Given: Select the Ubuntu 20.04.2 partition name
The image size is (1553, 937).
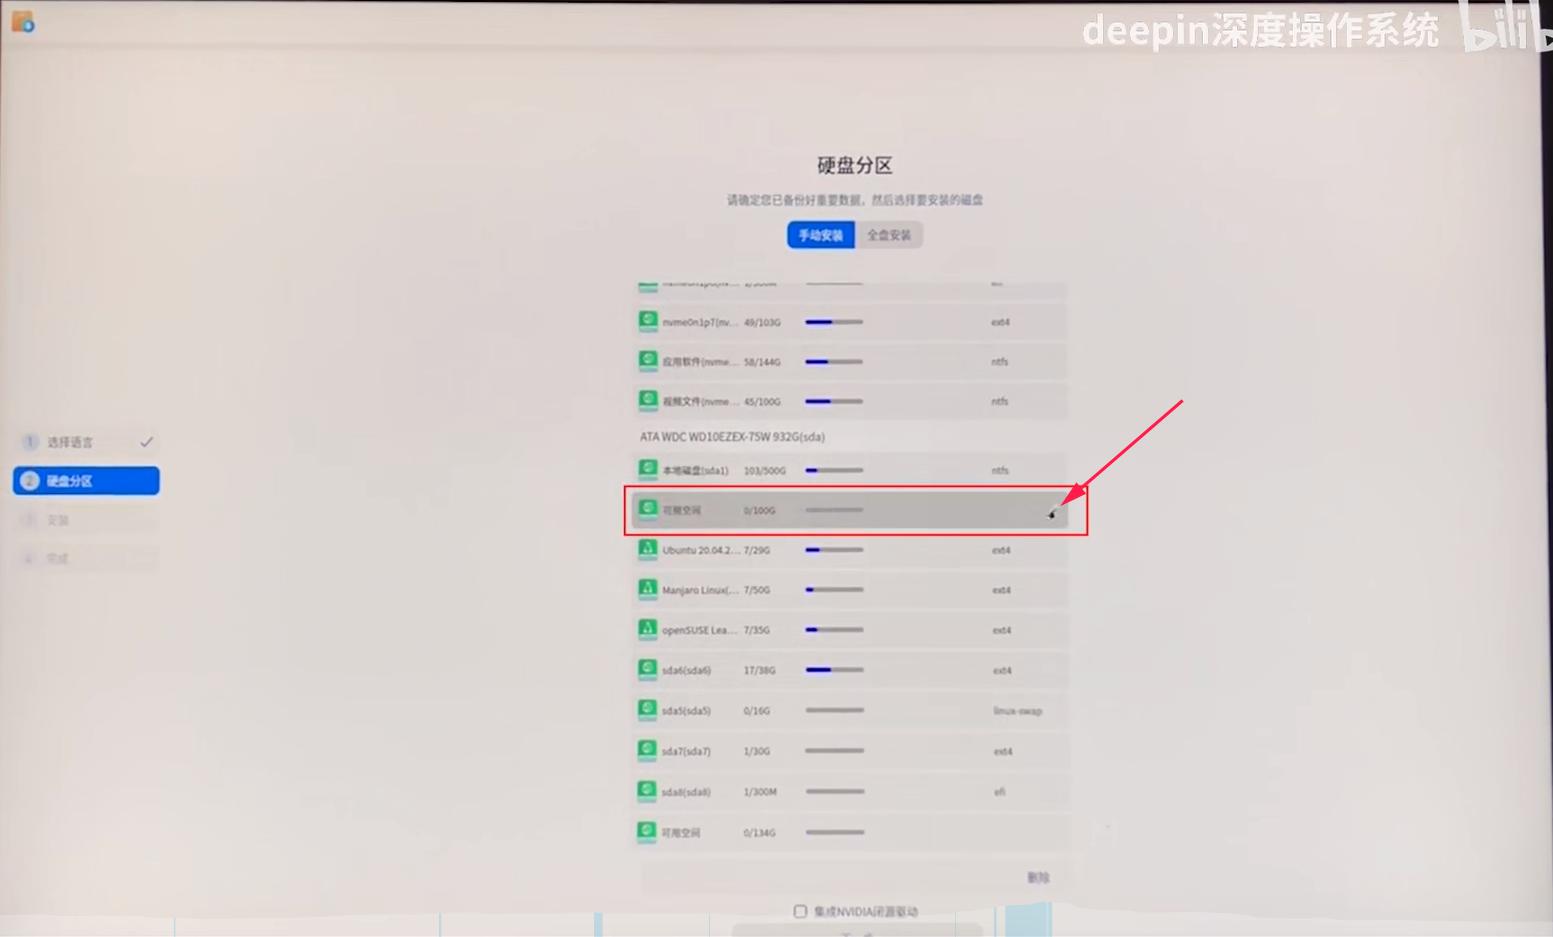Looking at the screenshot, I should coord(700,550).
